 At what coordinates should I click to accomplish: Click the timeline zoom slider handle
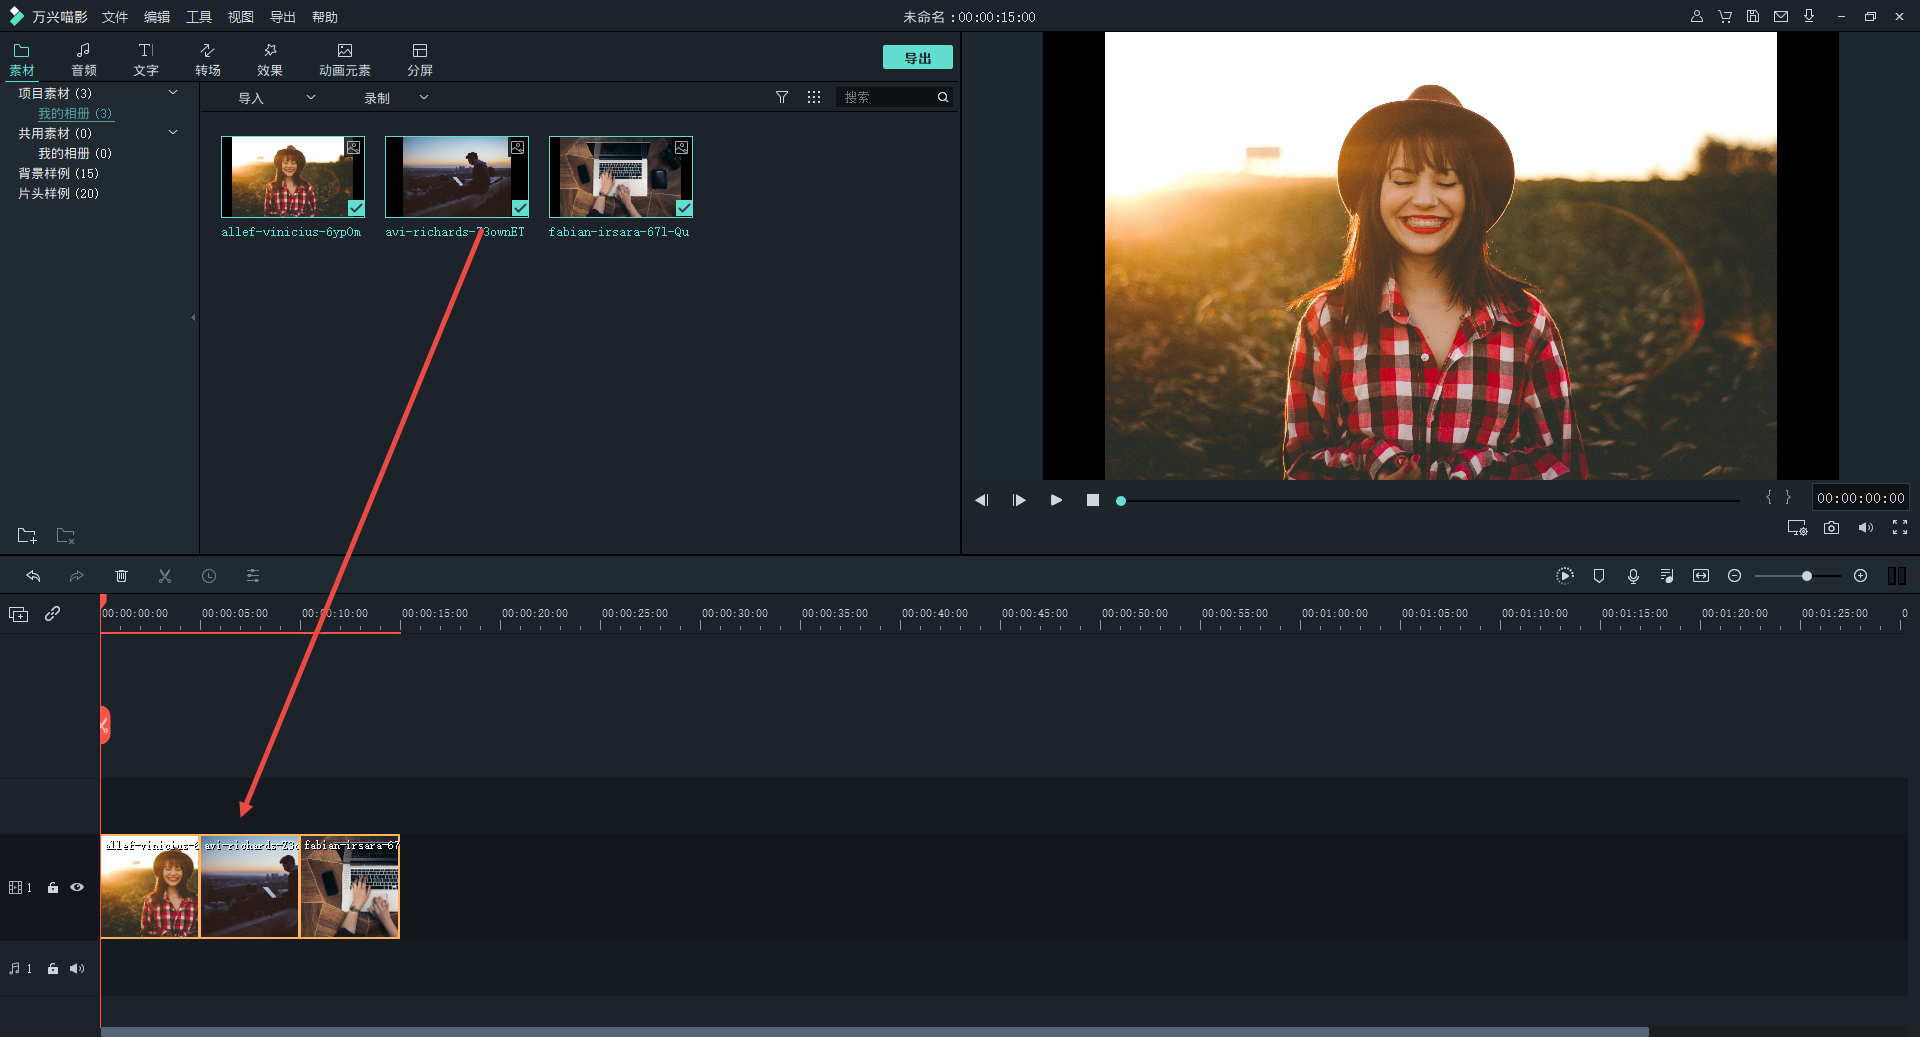1806,576
